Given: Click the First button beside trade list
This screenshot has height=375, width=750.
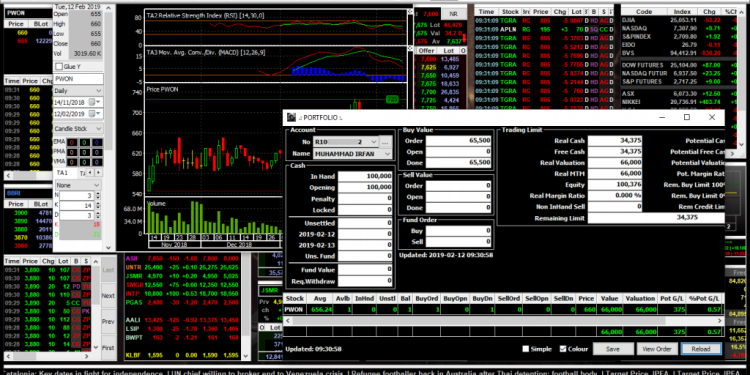Looking at the screenshot, I should point(108,347).
